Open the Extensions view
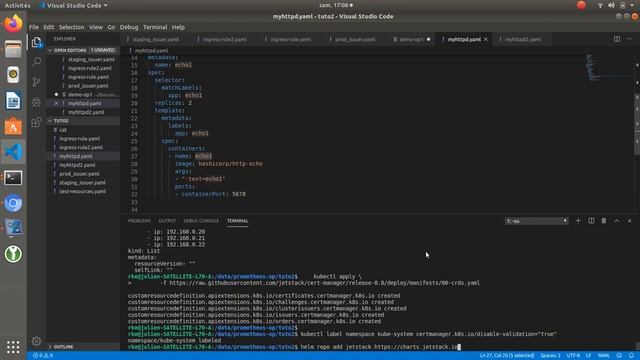This screenshot has width=640, height=360. coord(36,122)
